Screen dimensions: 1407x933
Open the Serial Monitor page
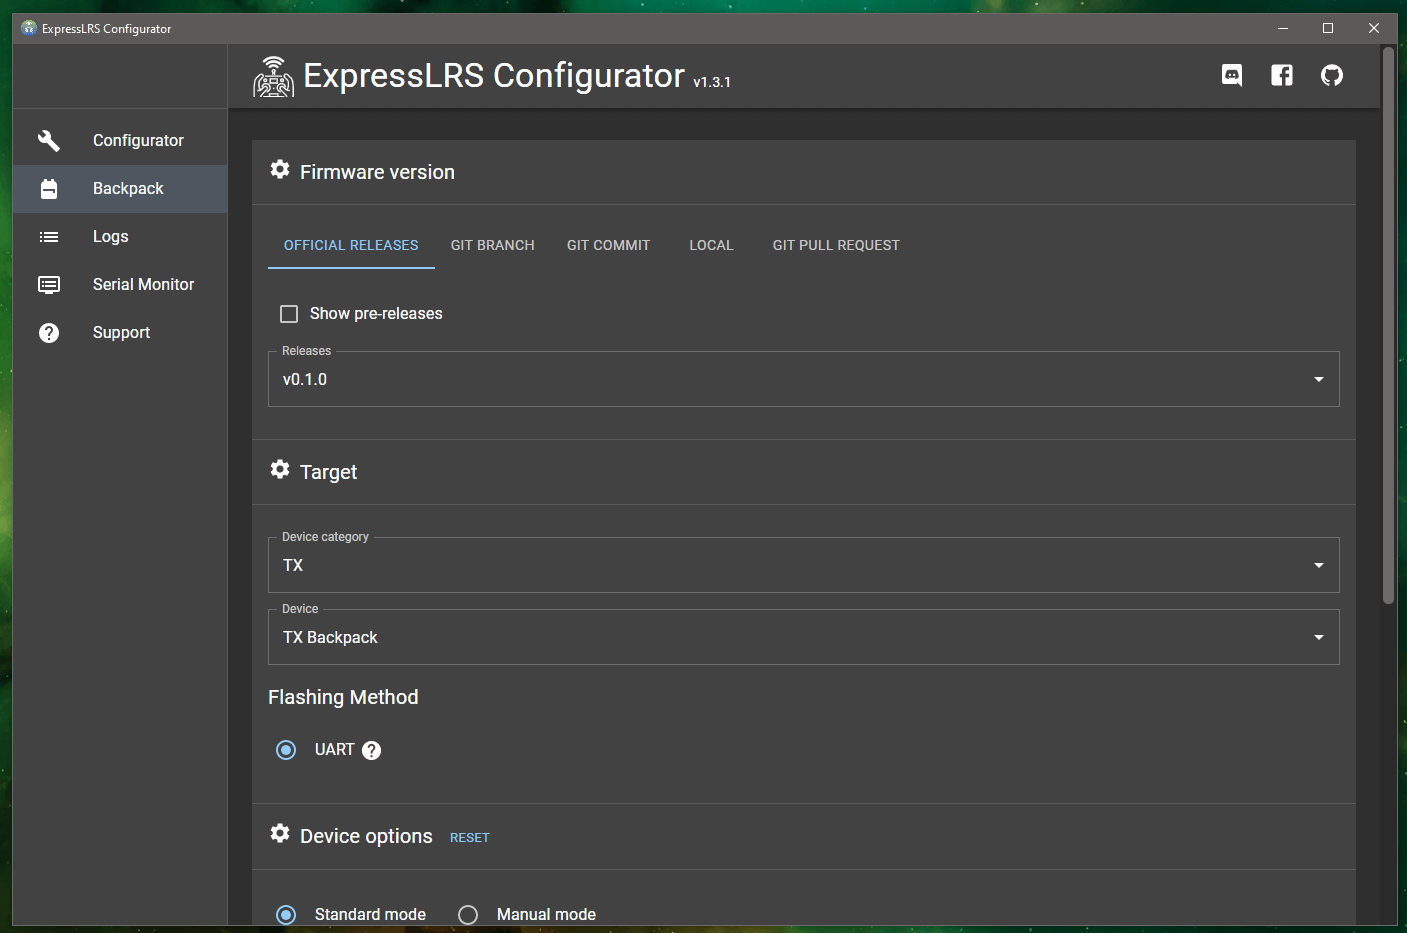(x=120, y=285)
